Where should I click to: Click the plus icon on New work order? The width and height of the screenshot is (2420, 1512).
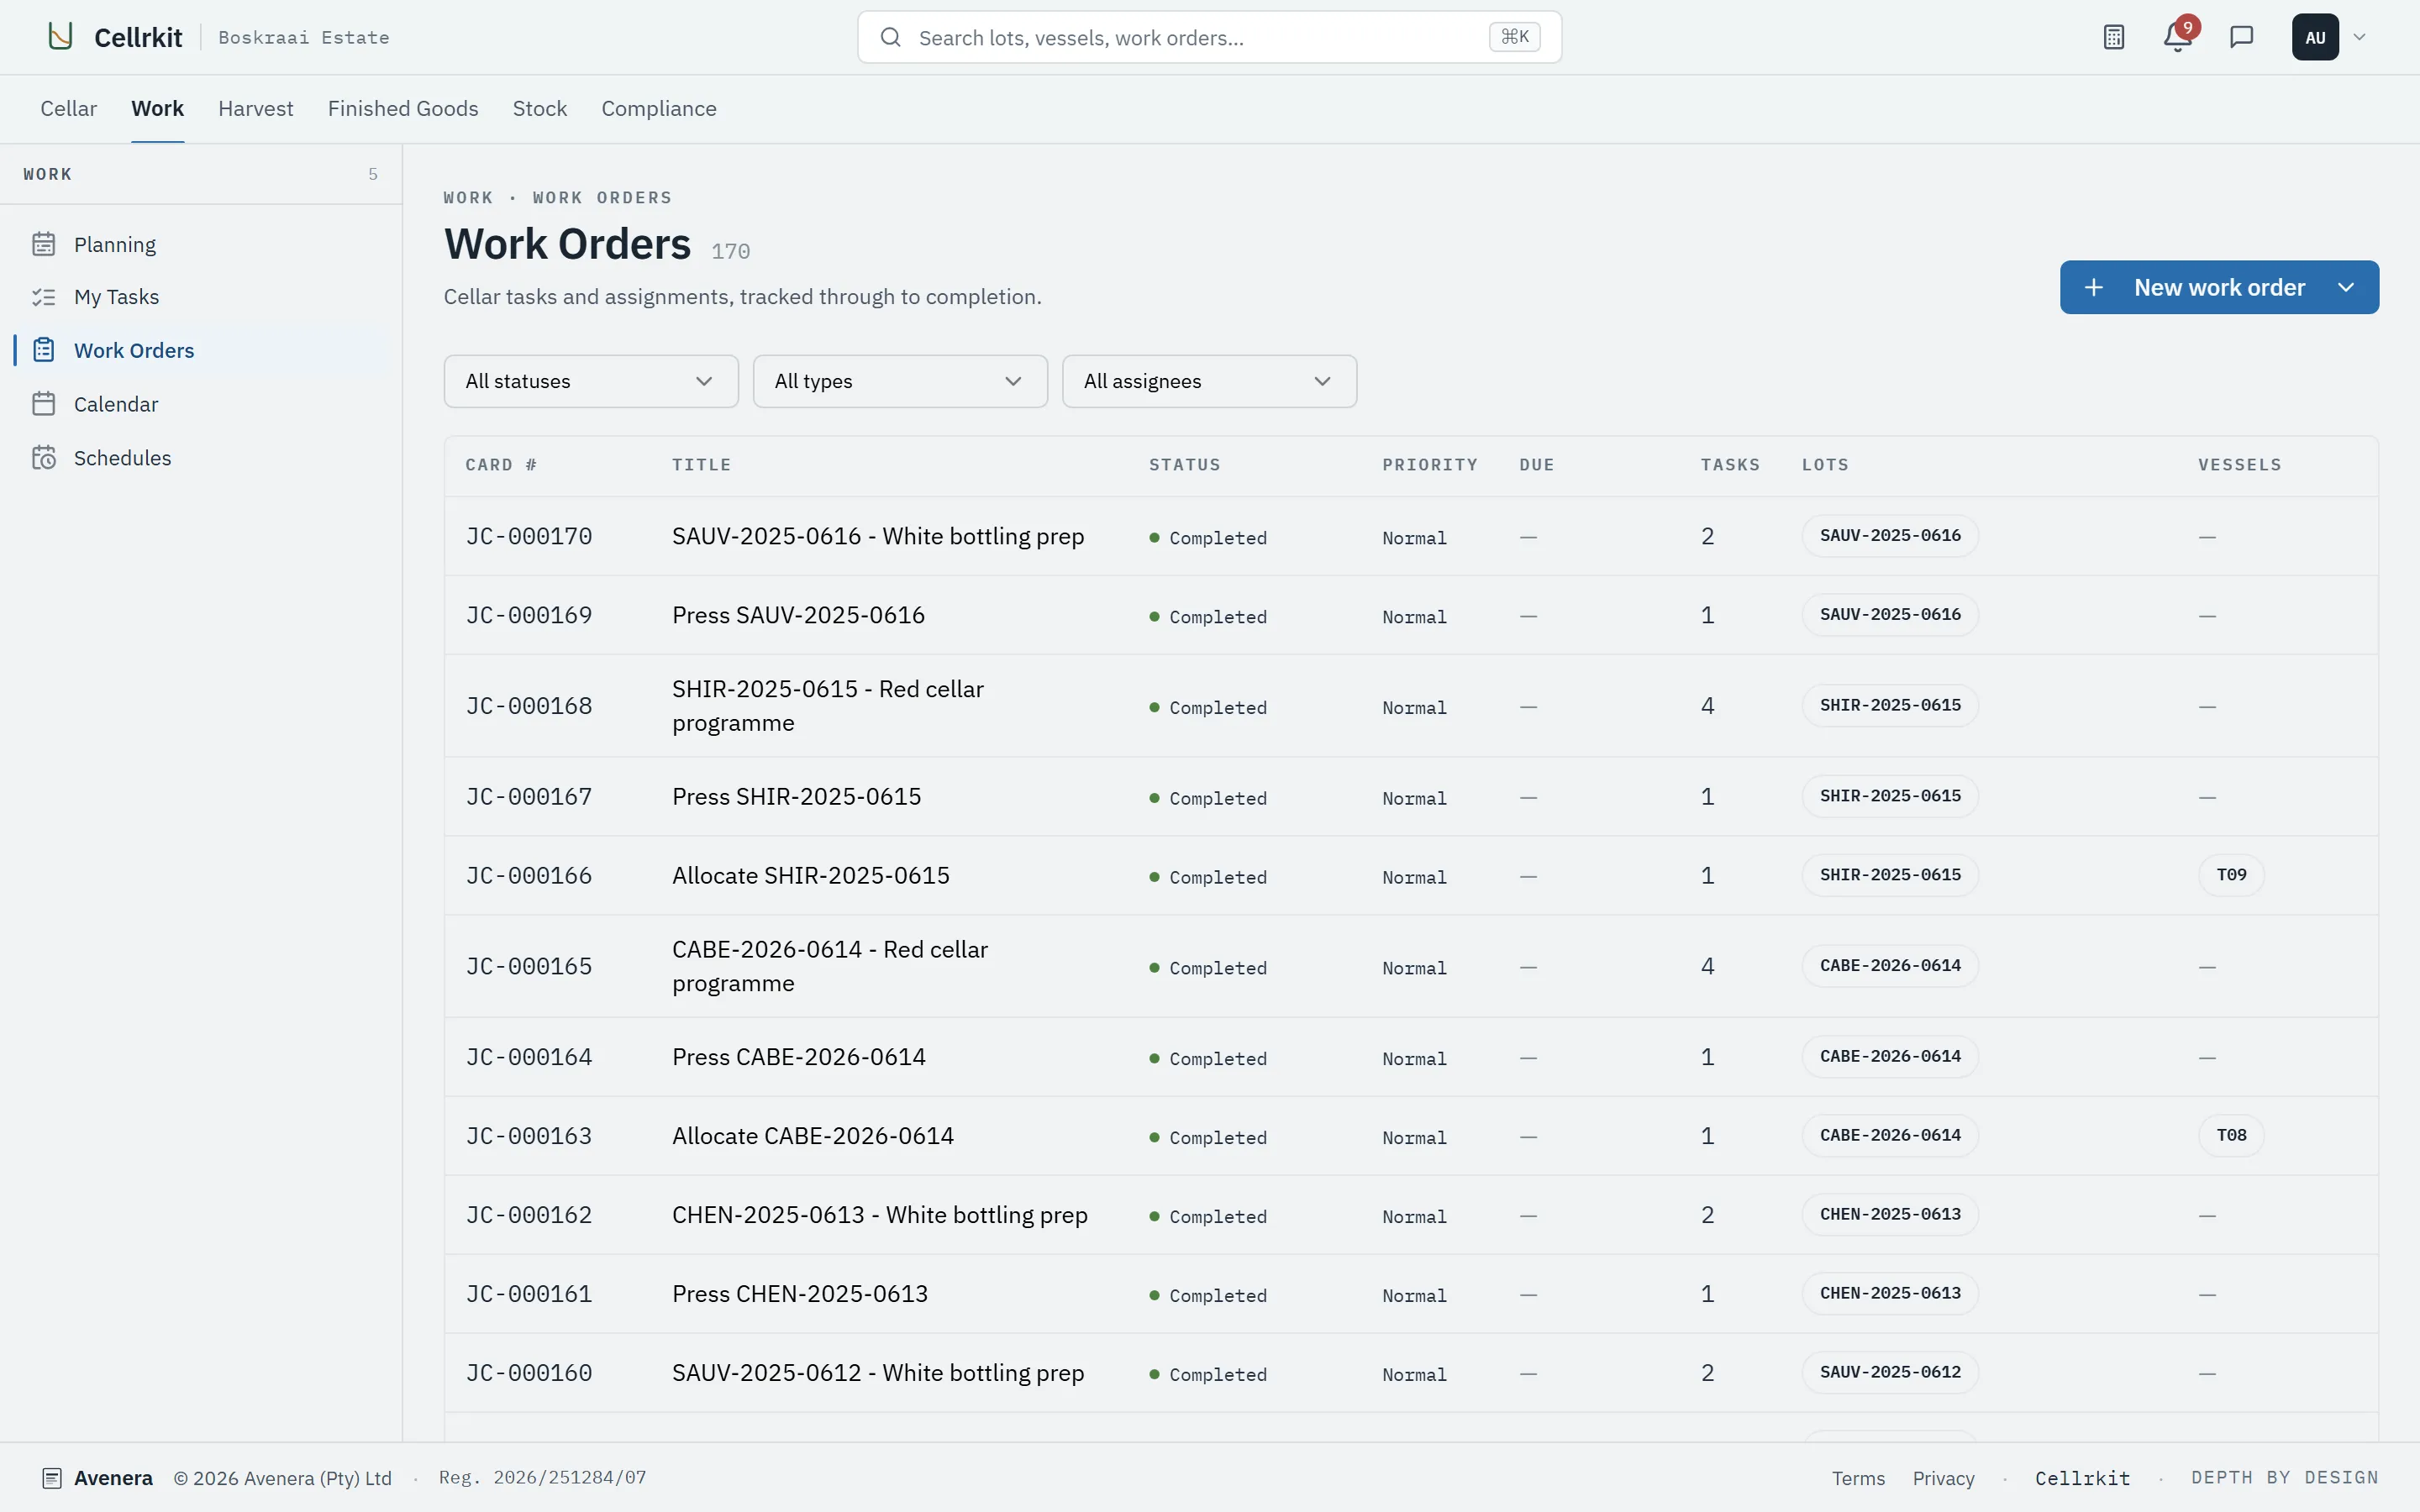coord(2093,288)
